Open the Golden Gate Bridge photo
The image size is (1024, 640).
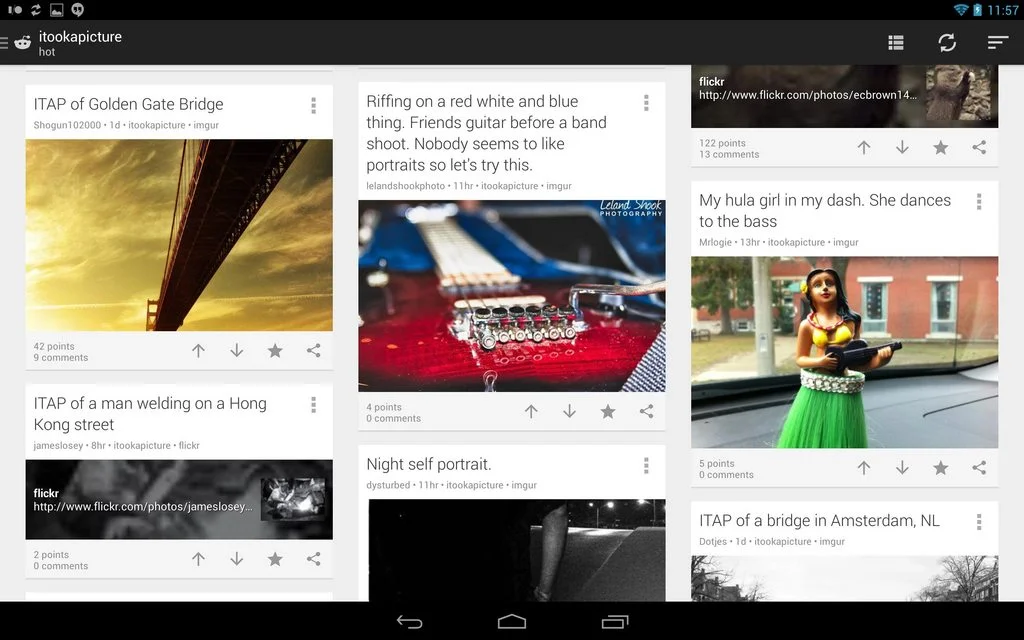click(179, 235)
